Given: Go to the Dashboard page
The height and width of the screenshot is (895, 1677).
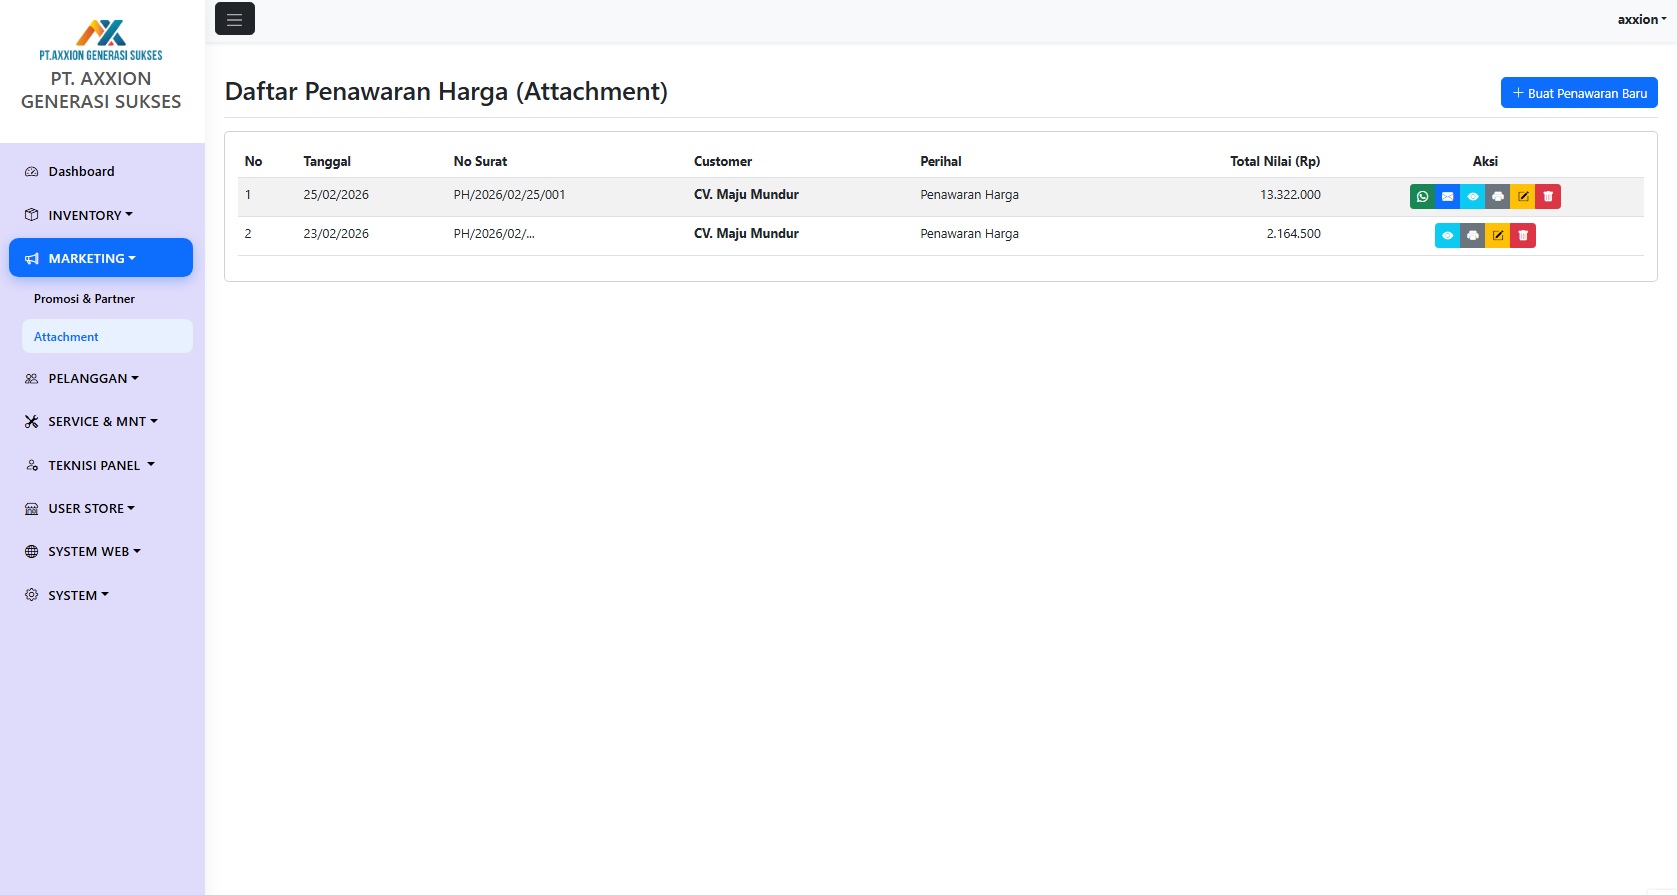Looking at the screenshot, I should [101, 172].
